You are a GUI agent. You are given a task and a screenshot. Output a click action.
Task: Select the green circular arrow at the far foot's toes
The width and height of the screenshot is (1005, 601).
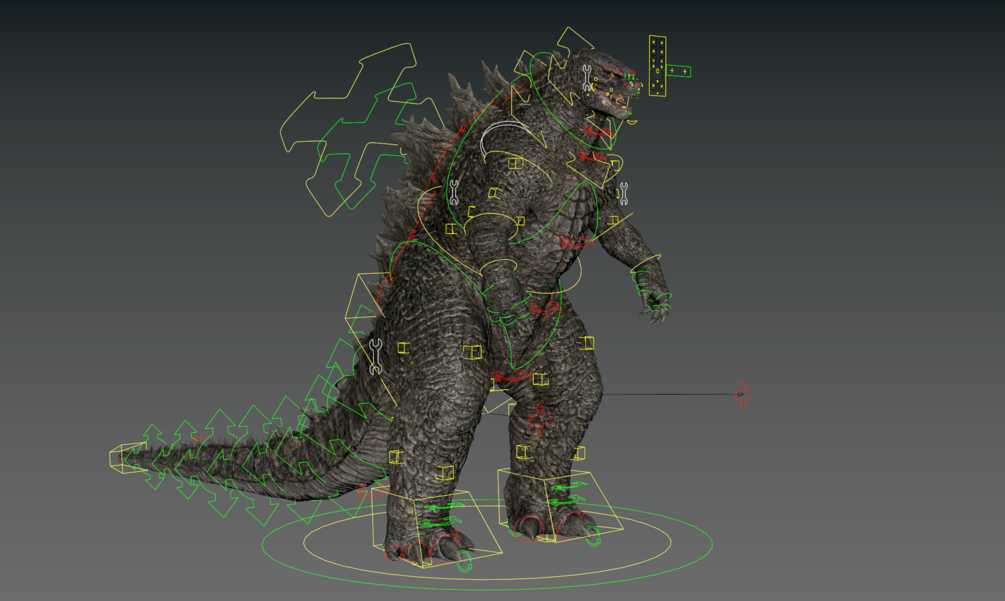pyautogui.click(x=593, y=536)
